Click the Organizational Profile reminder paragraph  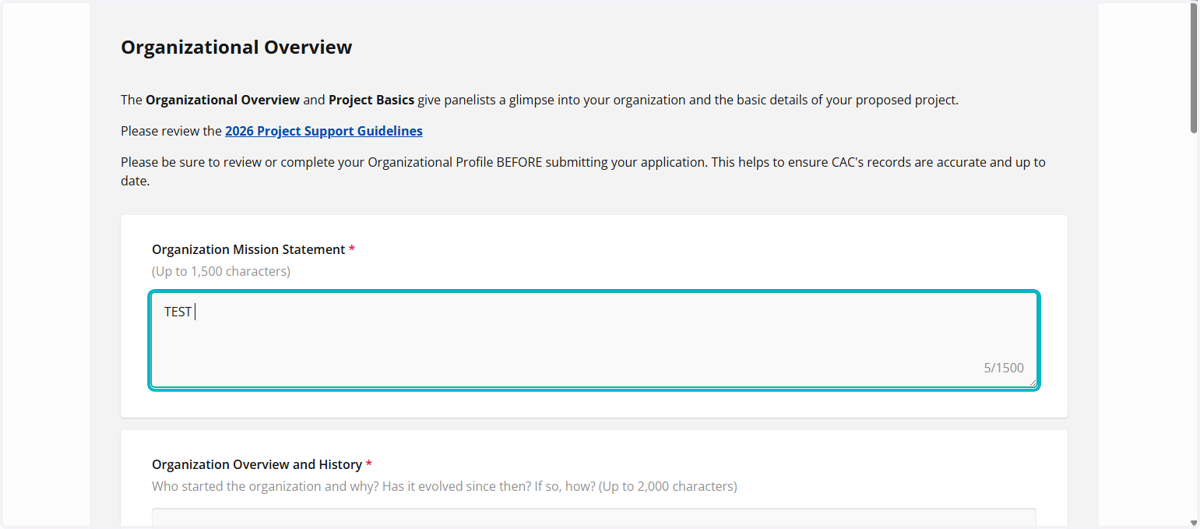[583, 171]
